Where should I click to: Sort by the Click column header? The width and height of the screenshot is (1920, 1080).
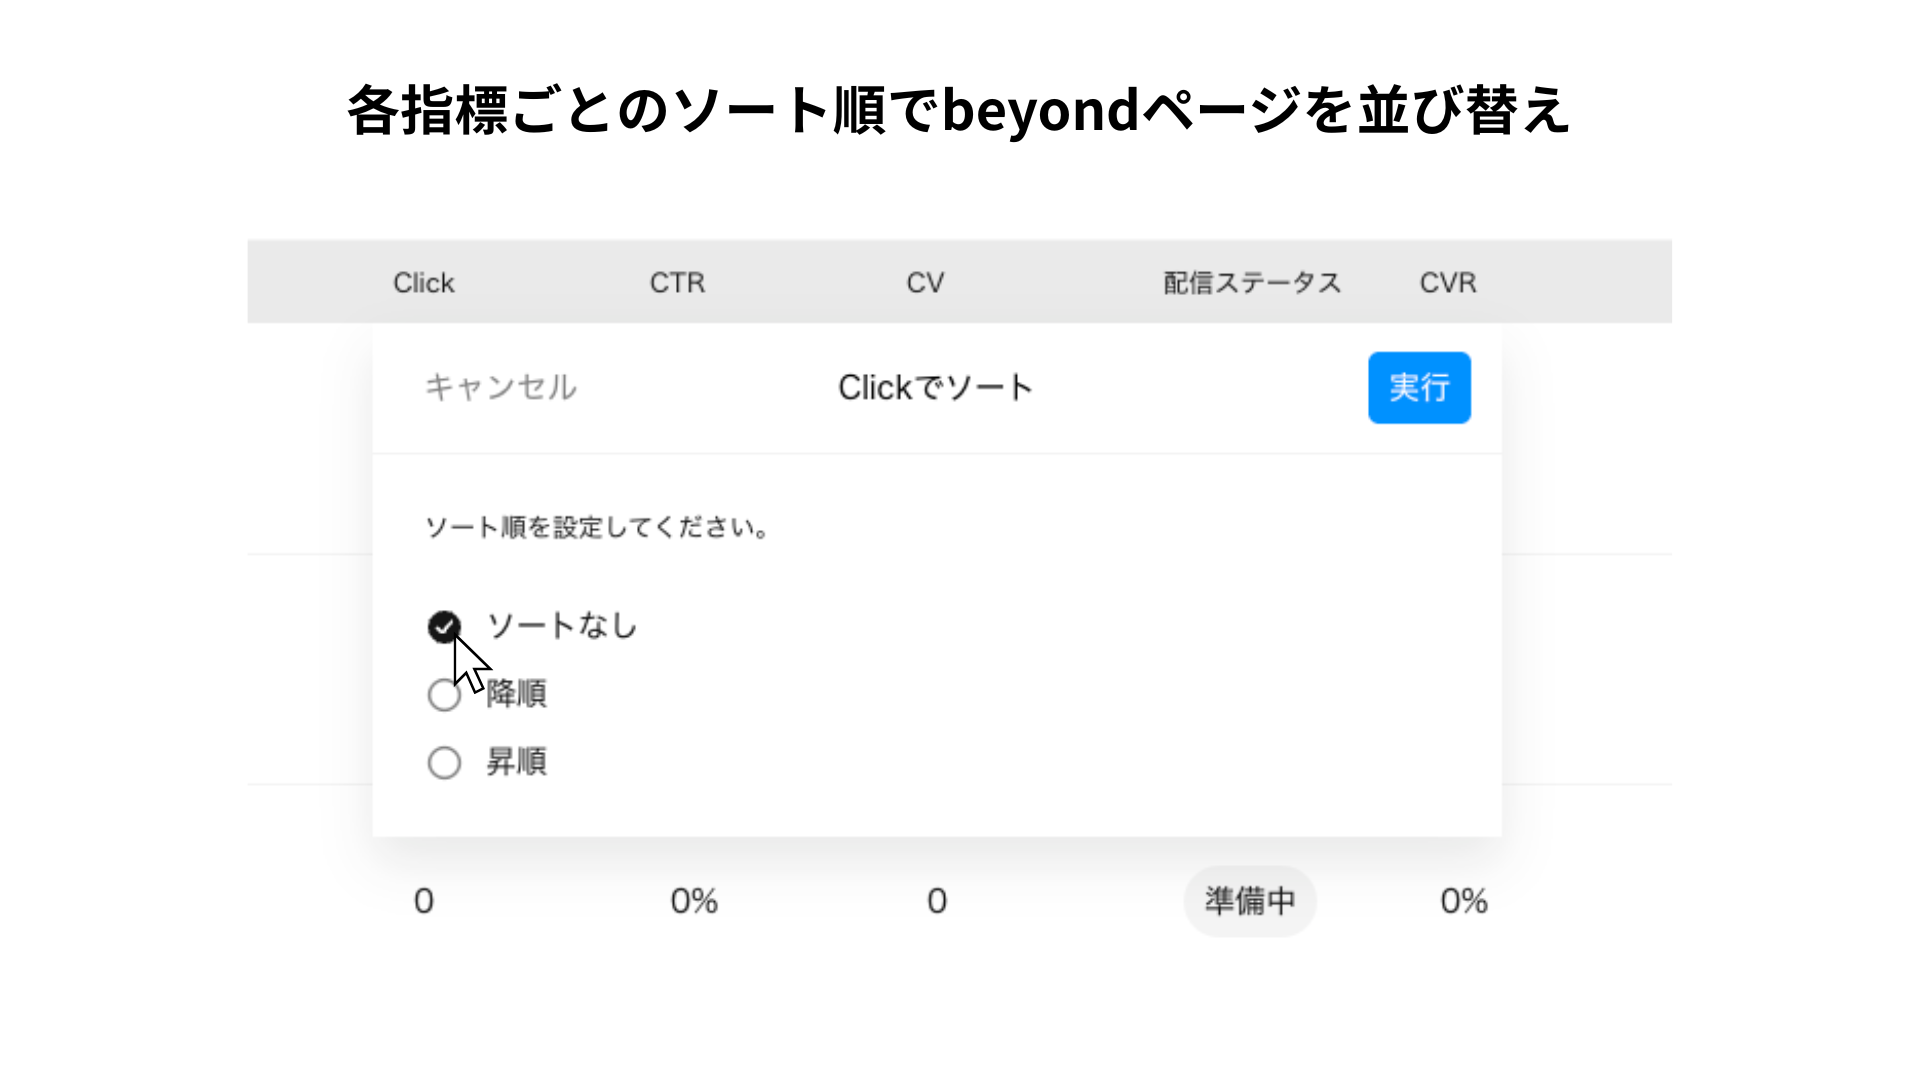coord(424,283)
